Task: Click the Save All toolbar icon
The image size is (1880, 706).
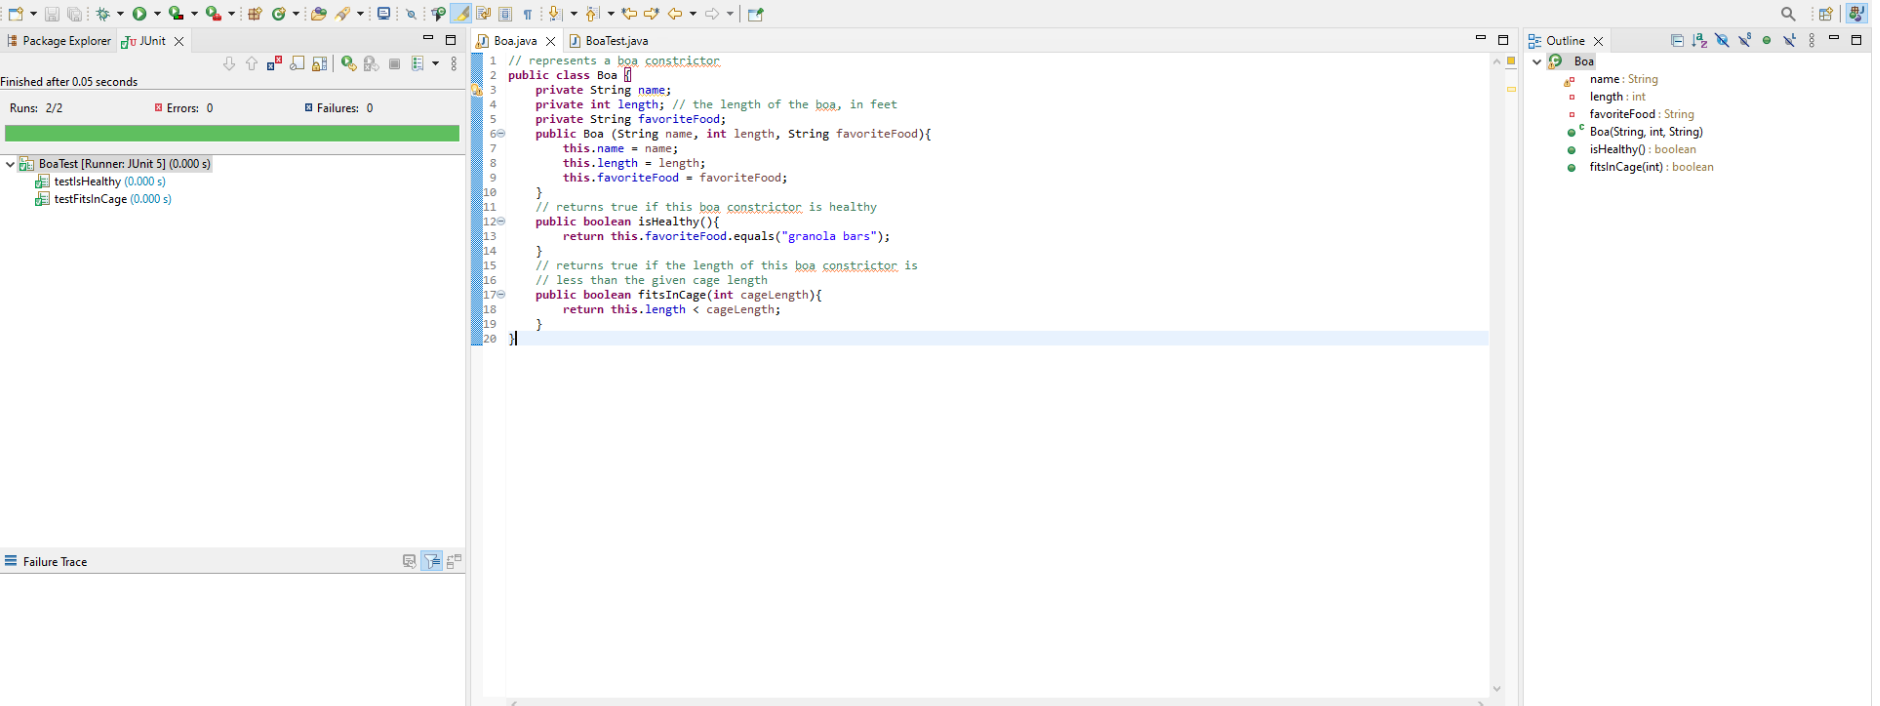Action: (x=74, y=14)
